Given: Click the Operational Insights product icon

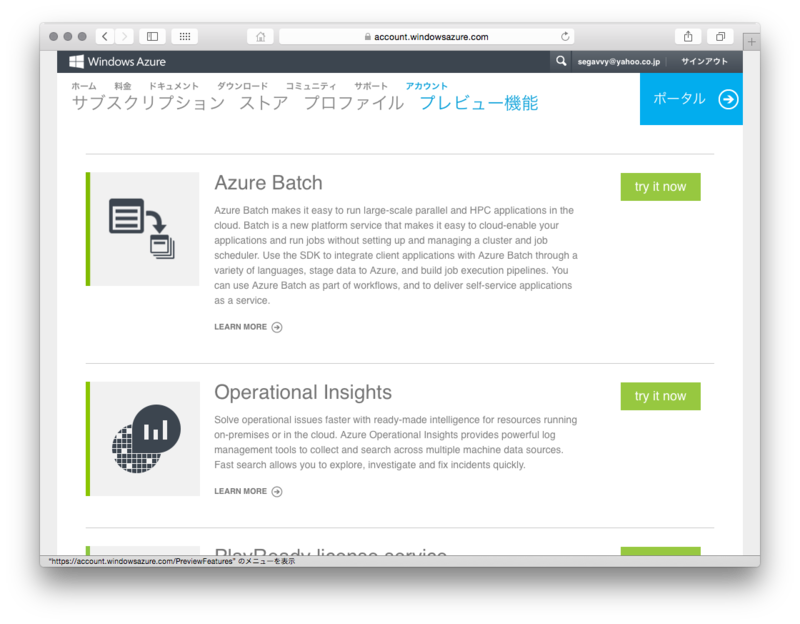Looking at the screenshot, I should tap(143, 439).
